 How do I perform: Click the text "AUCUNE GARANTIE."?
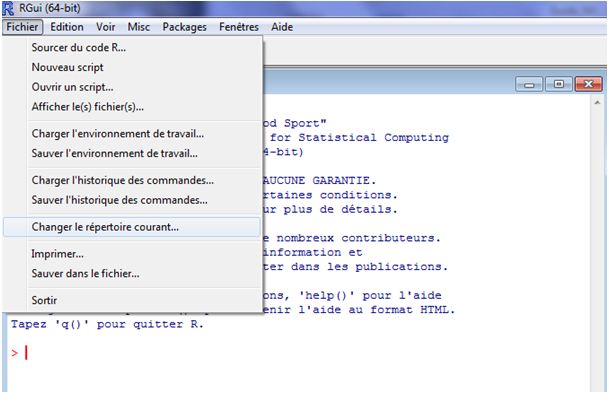tap(320, 181)
